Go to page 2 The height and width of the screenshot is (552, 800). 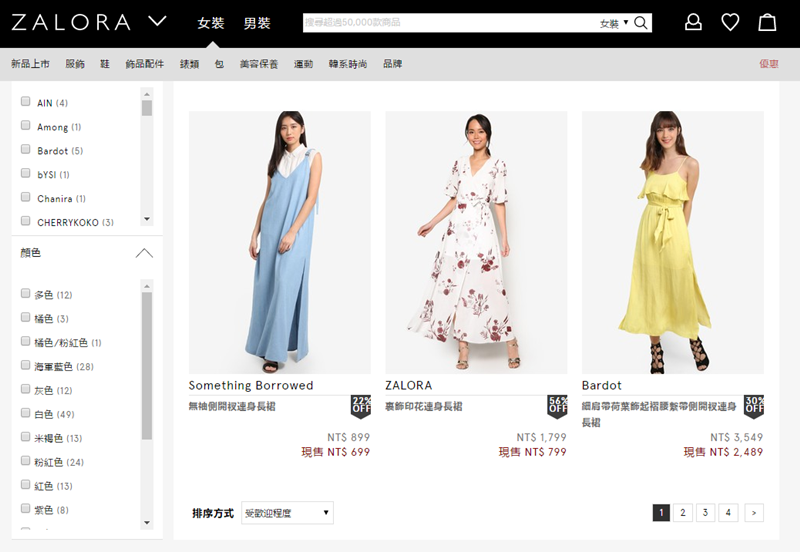pyautogui.click(x=683, y=513)
